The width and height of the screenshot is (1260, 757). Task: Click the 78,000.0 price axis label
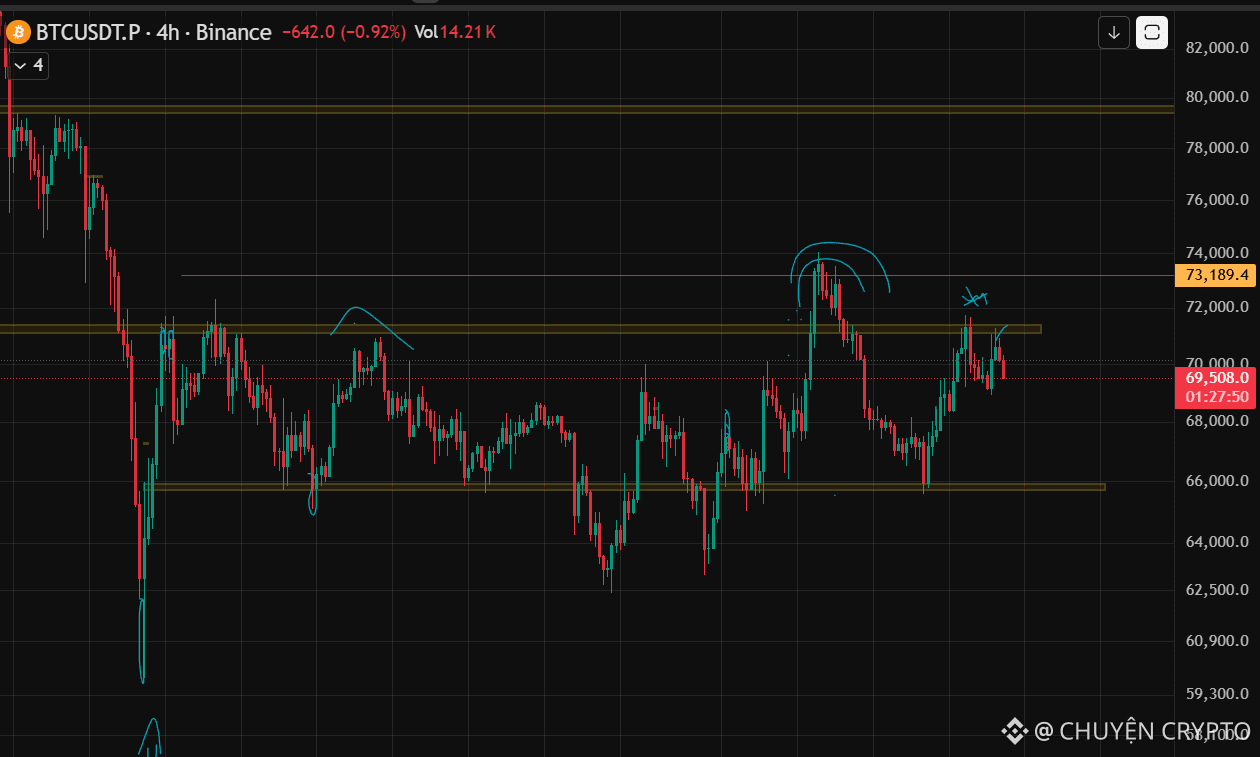tap(1216, 147)
